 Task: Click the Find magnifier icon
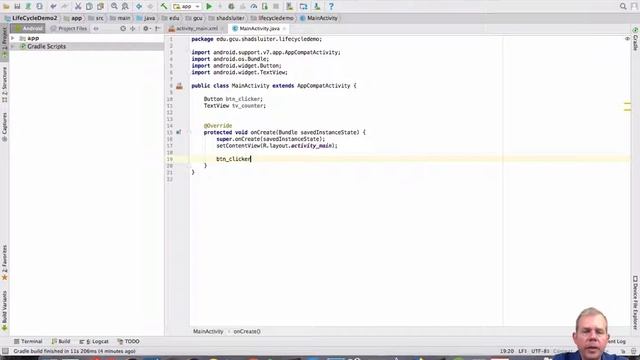pyautogui.click(x=114, y=7)
